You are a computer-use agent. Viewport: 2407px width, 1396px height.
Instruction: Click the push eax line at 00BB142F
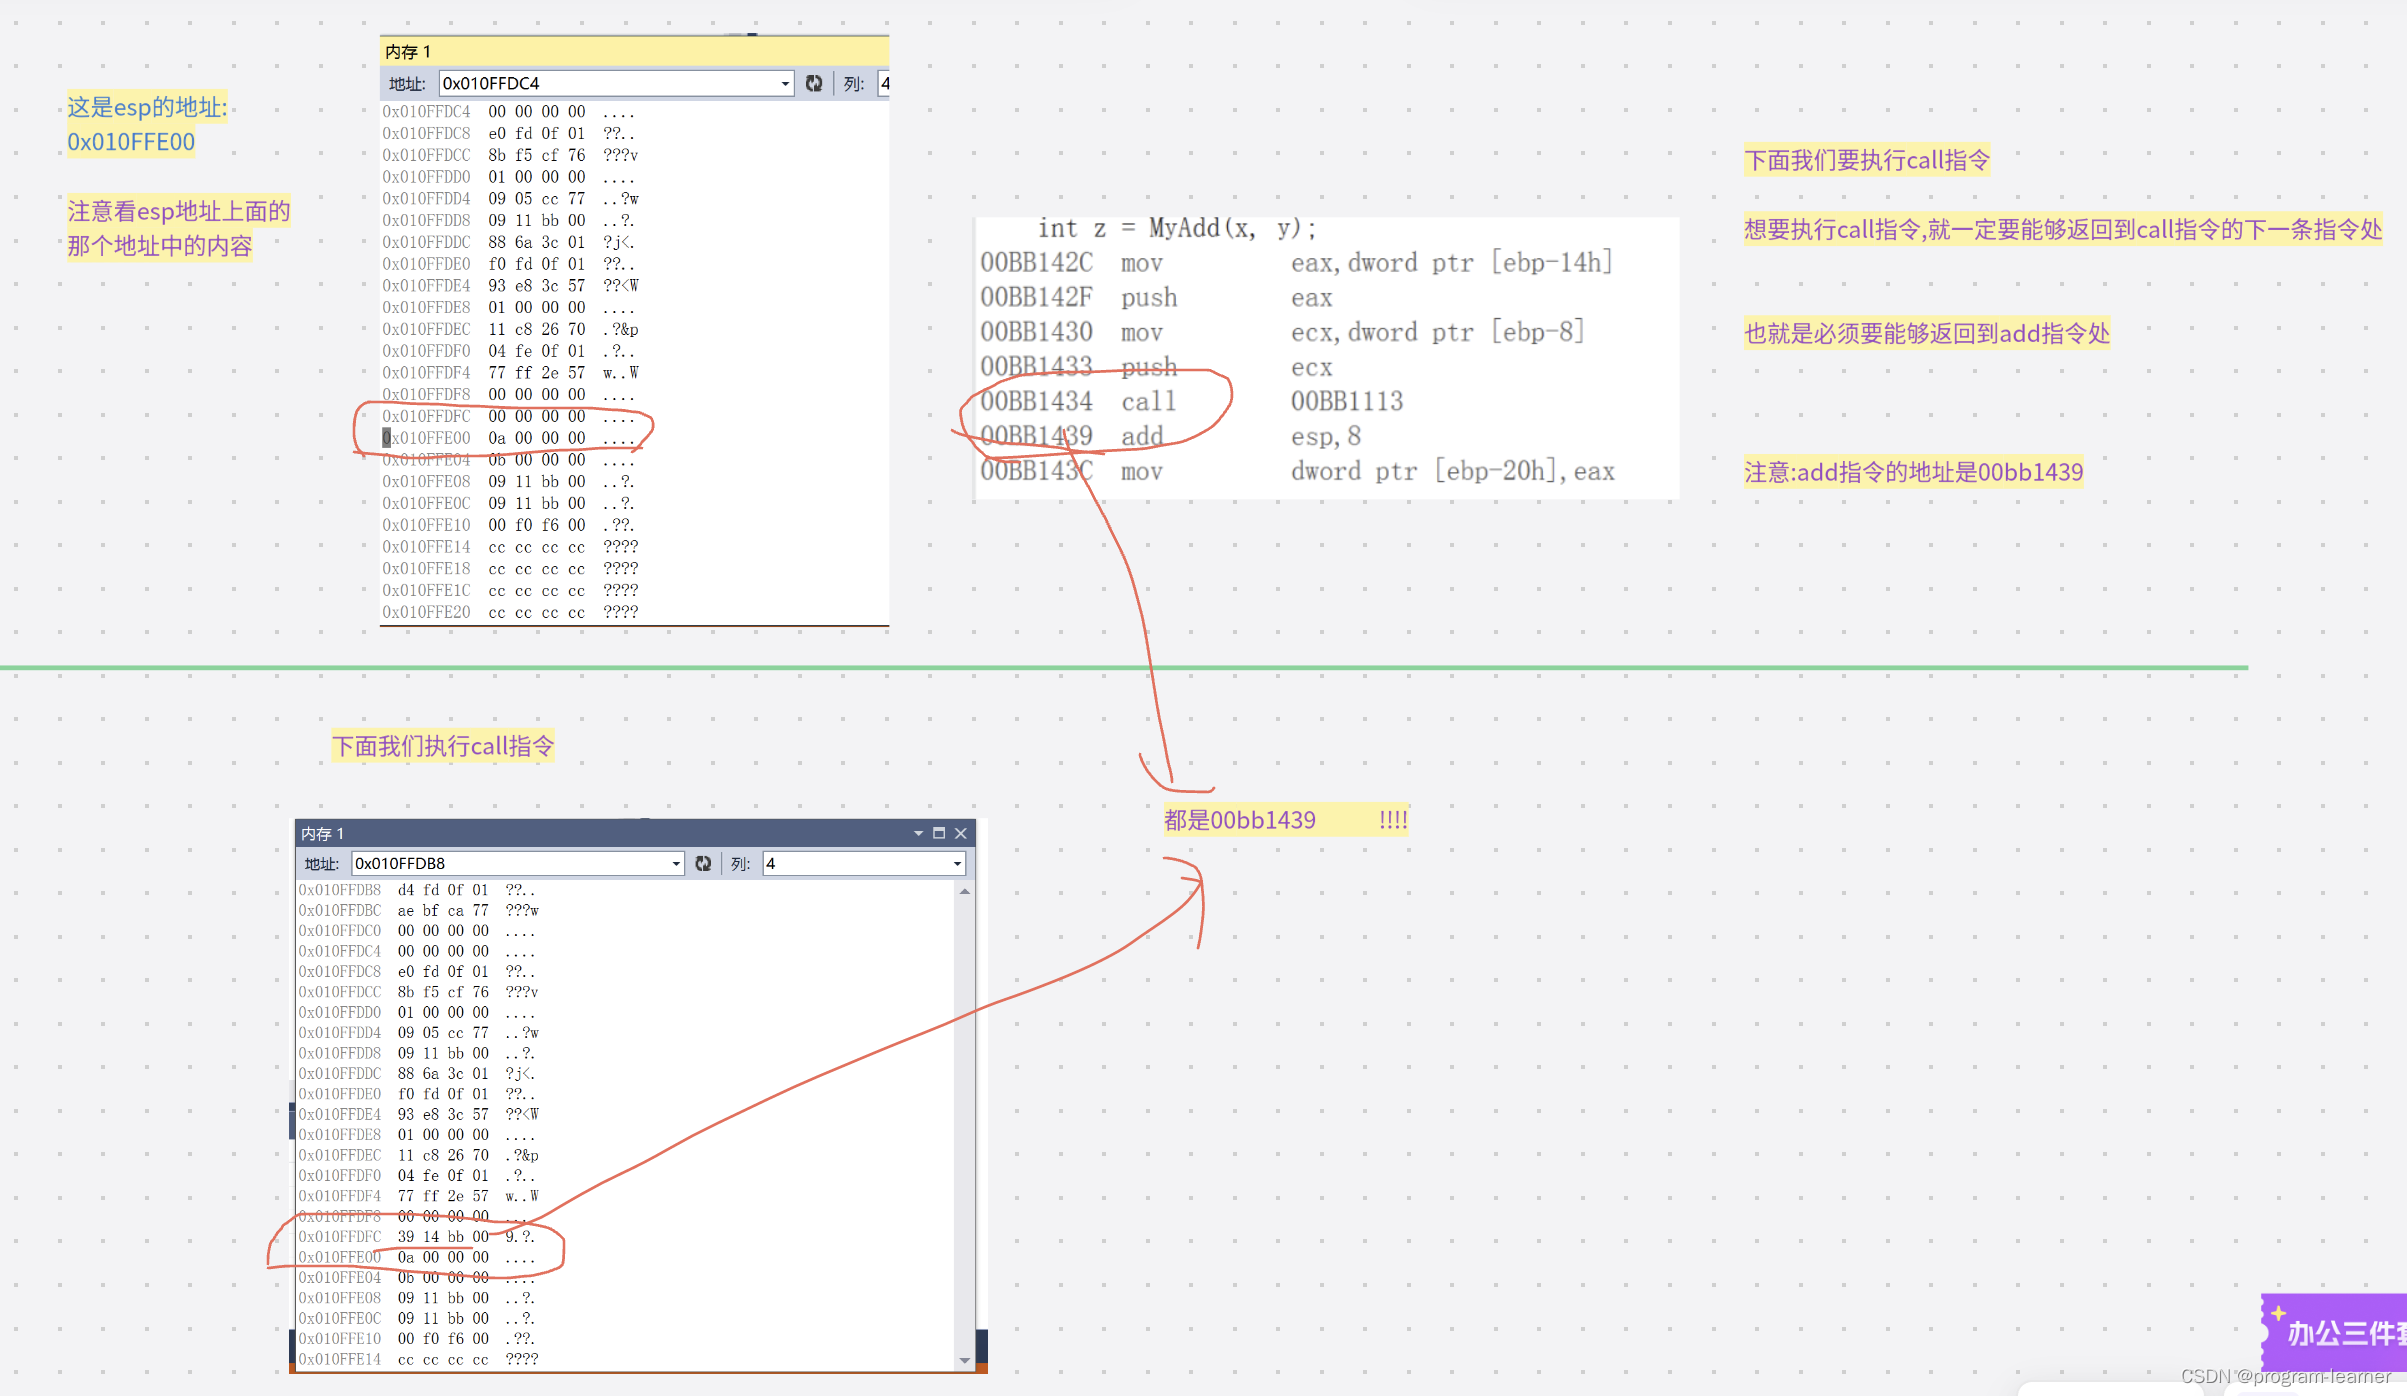click(x=1156, y=298)
